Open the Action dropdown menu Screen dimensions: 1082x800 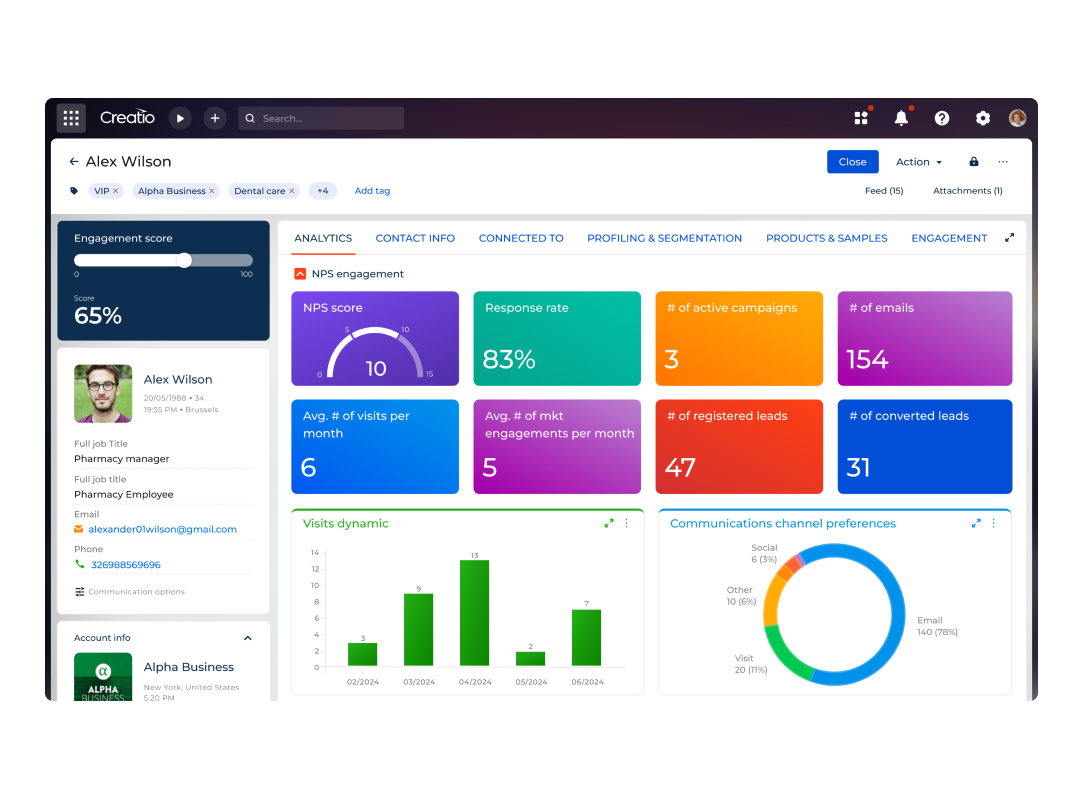pyautogui.click(x=919, y=162)
